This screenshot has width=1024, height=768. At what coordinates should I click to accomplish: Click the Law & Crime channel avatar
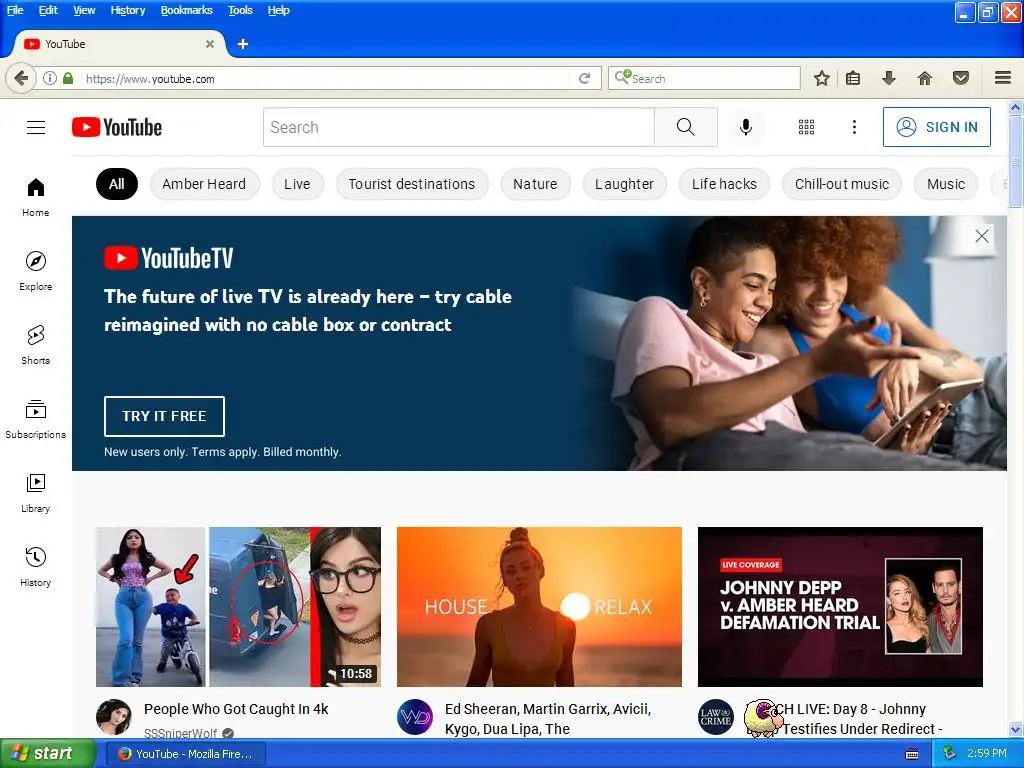(x=716, y=717)
